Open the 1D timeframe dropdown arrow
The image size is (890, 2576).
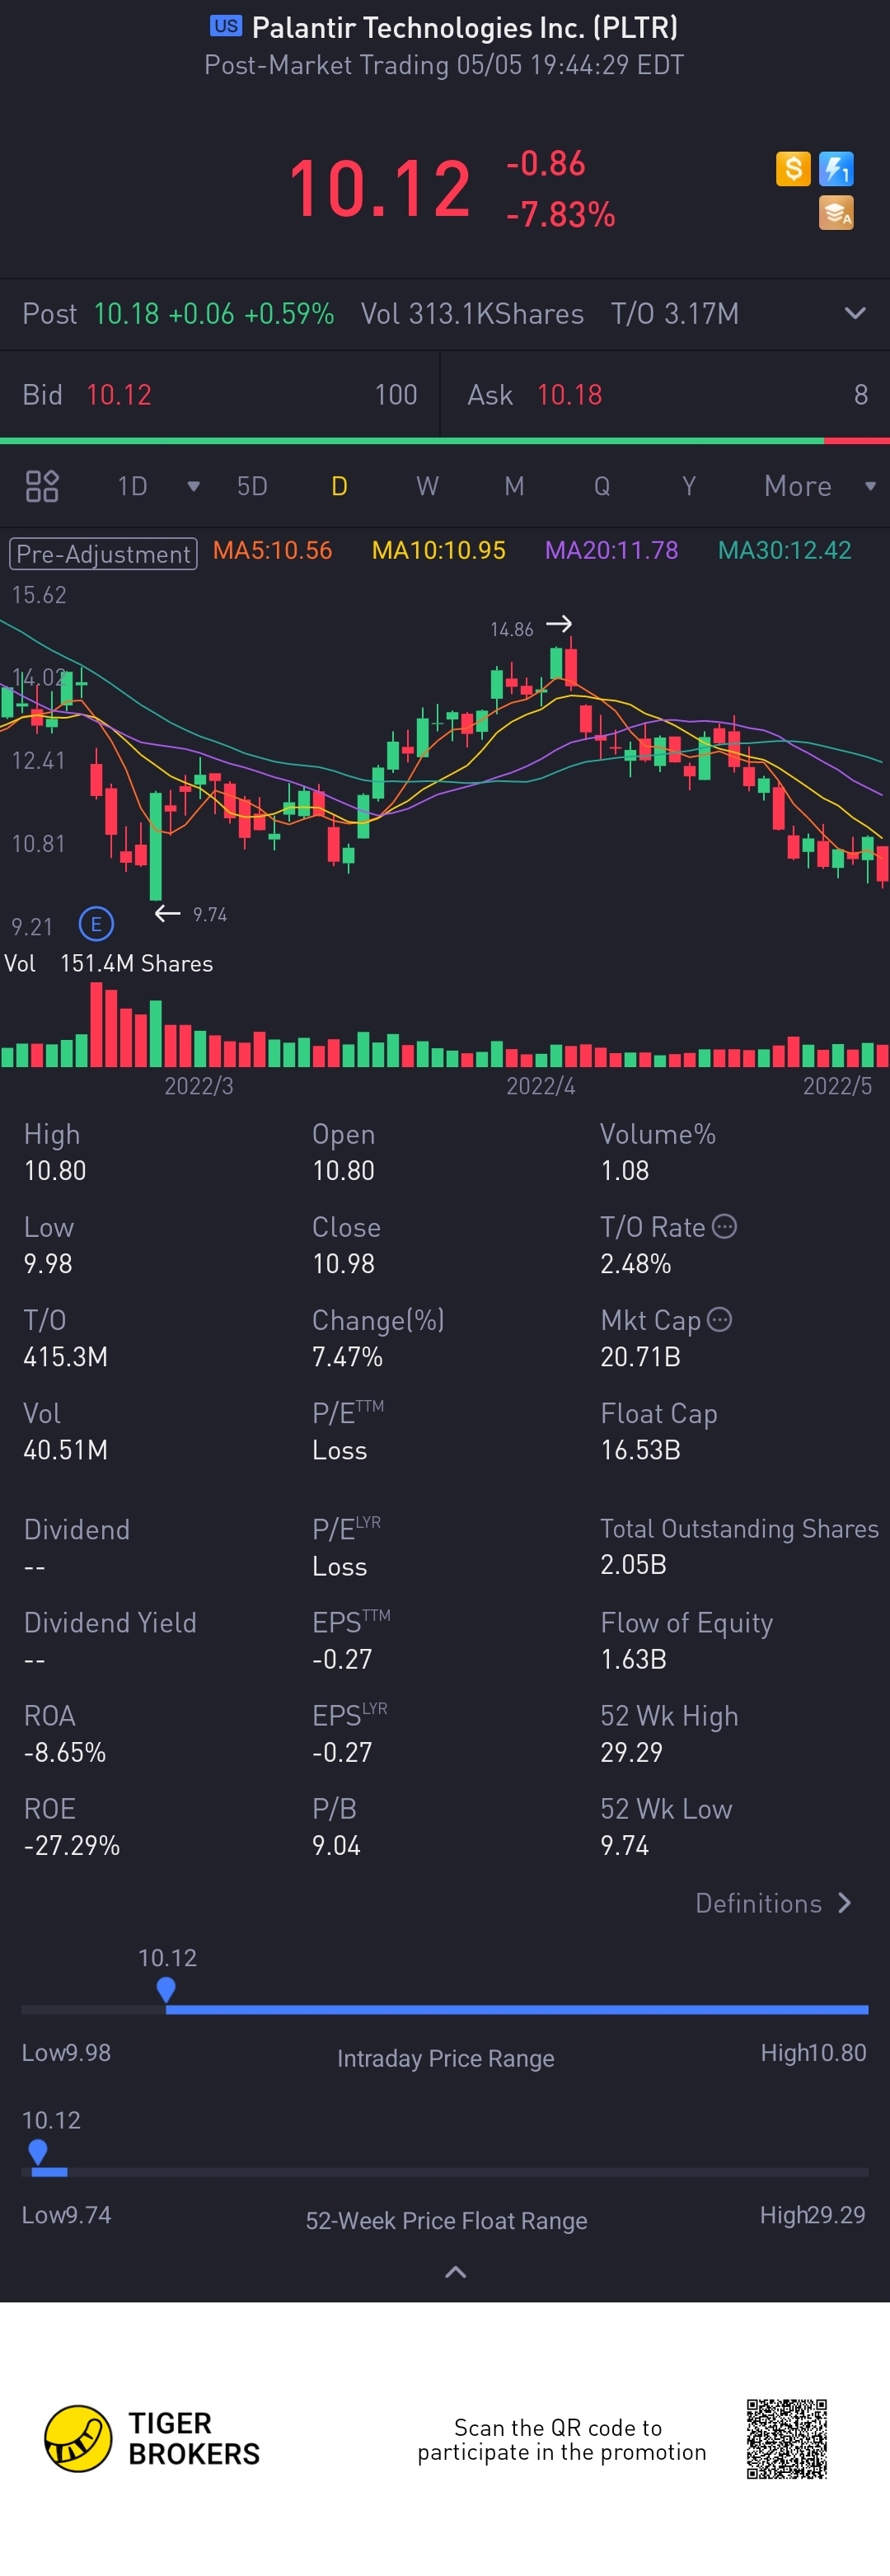coord(193,486)
